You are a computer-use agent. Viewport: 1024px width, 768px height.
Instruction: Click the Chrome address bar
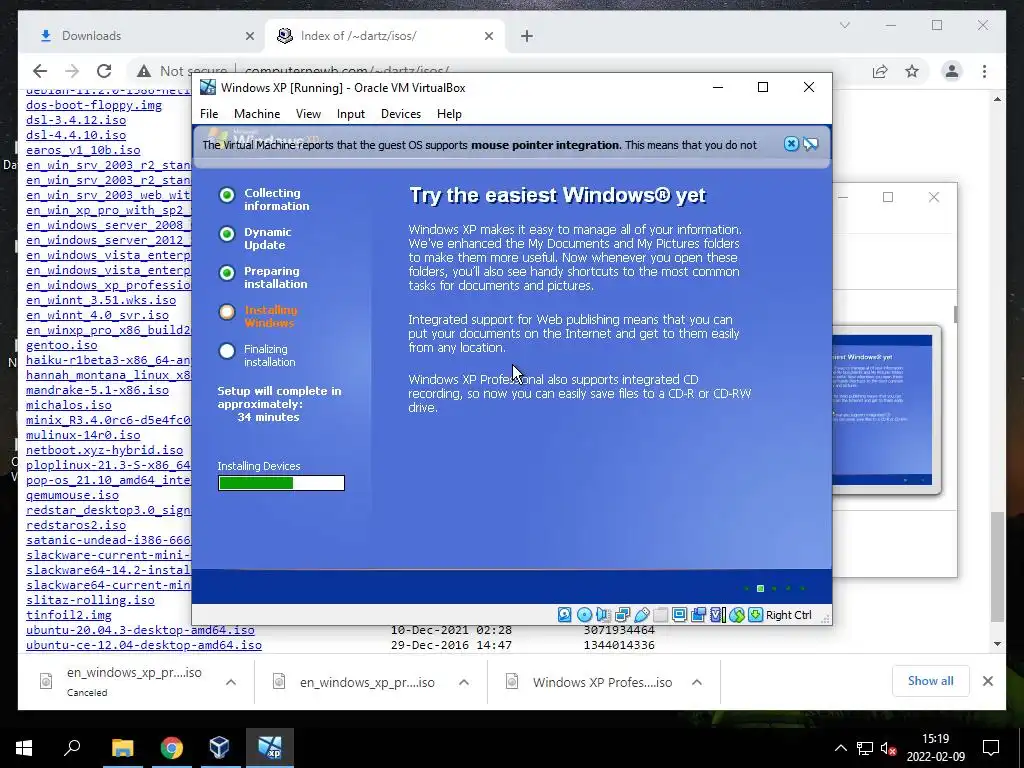point(496,71)
